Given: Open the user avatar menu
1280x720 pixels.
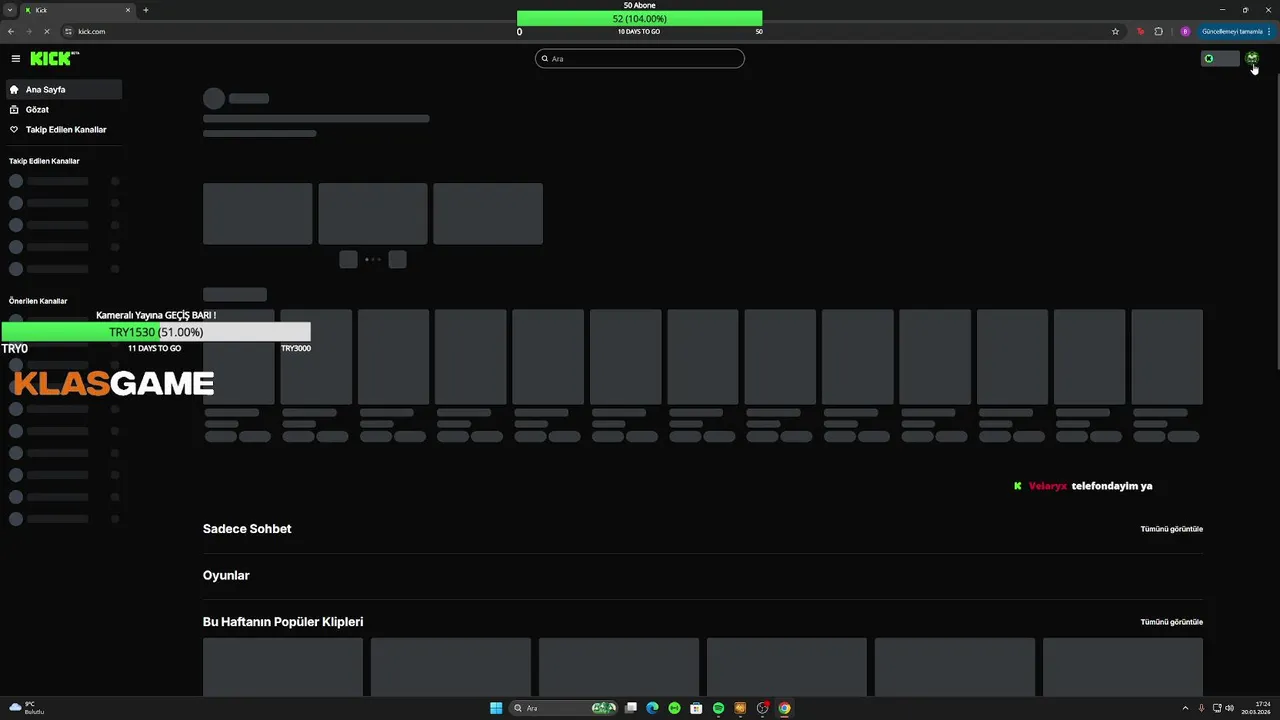Looking at the screenshot, I should coord(1252,58).
